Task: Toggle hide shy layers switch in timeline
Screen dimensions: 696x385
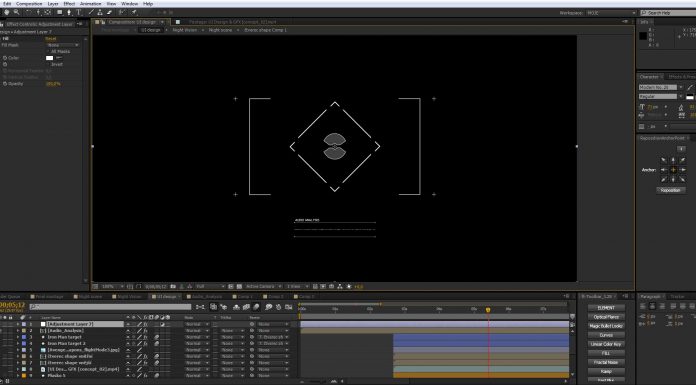Action: 236,307
